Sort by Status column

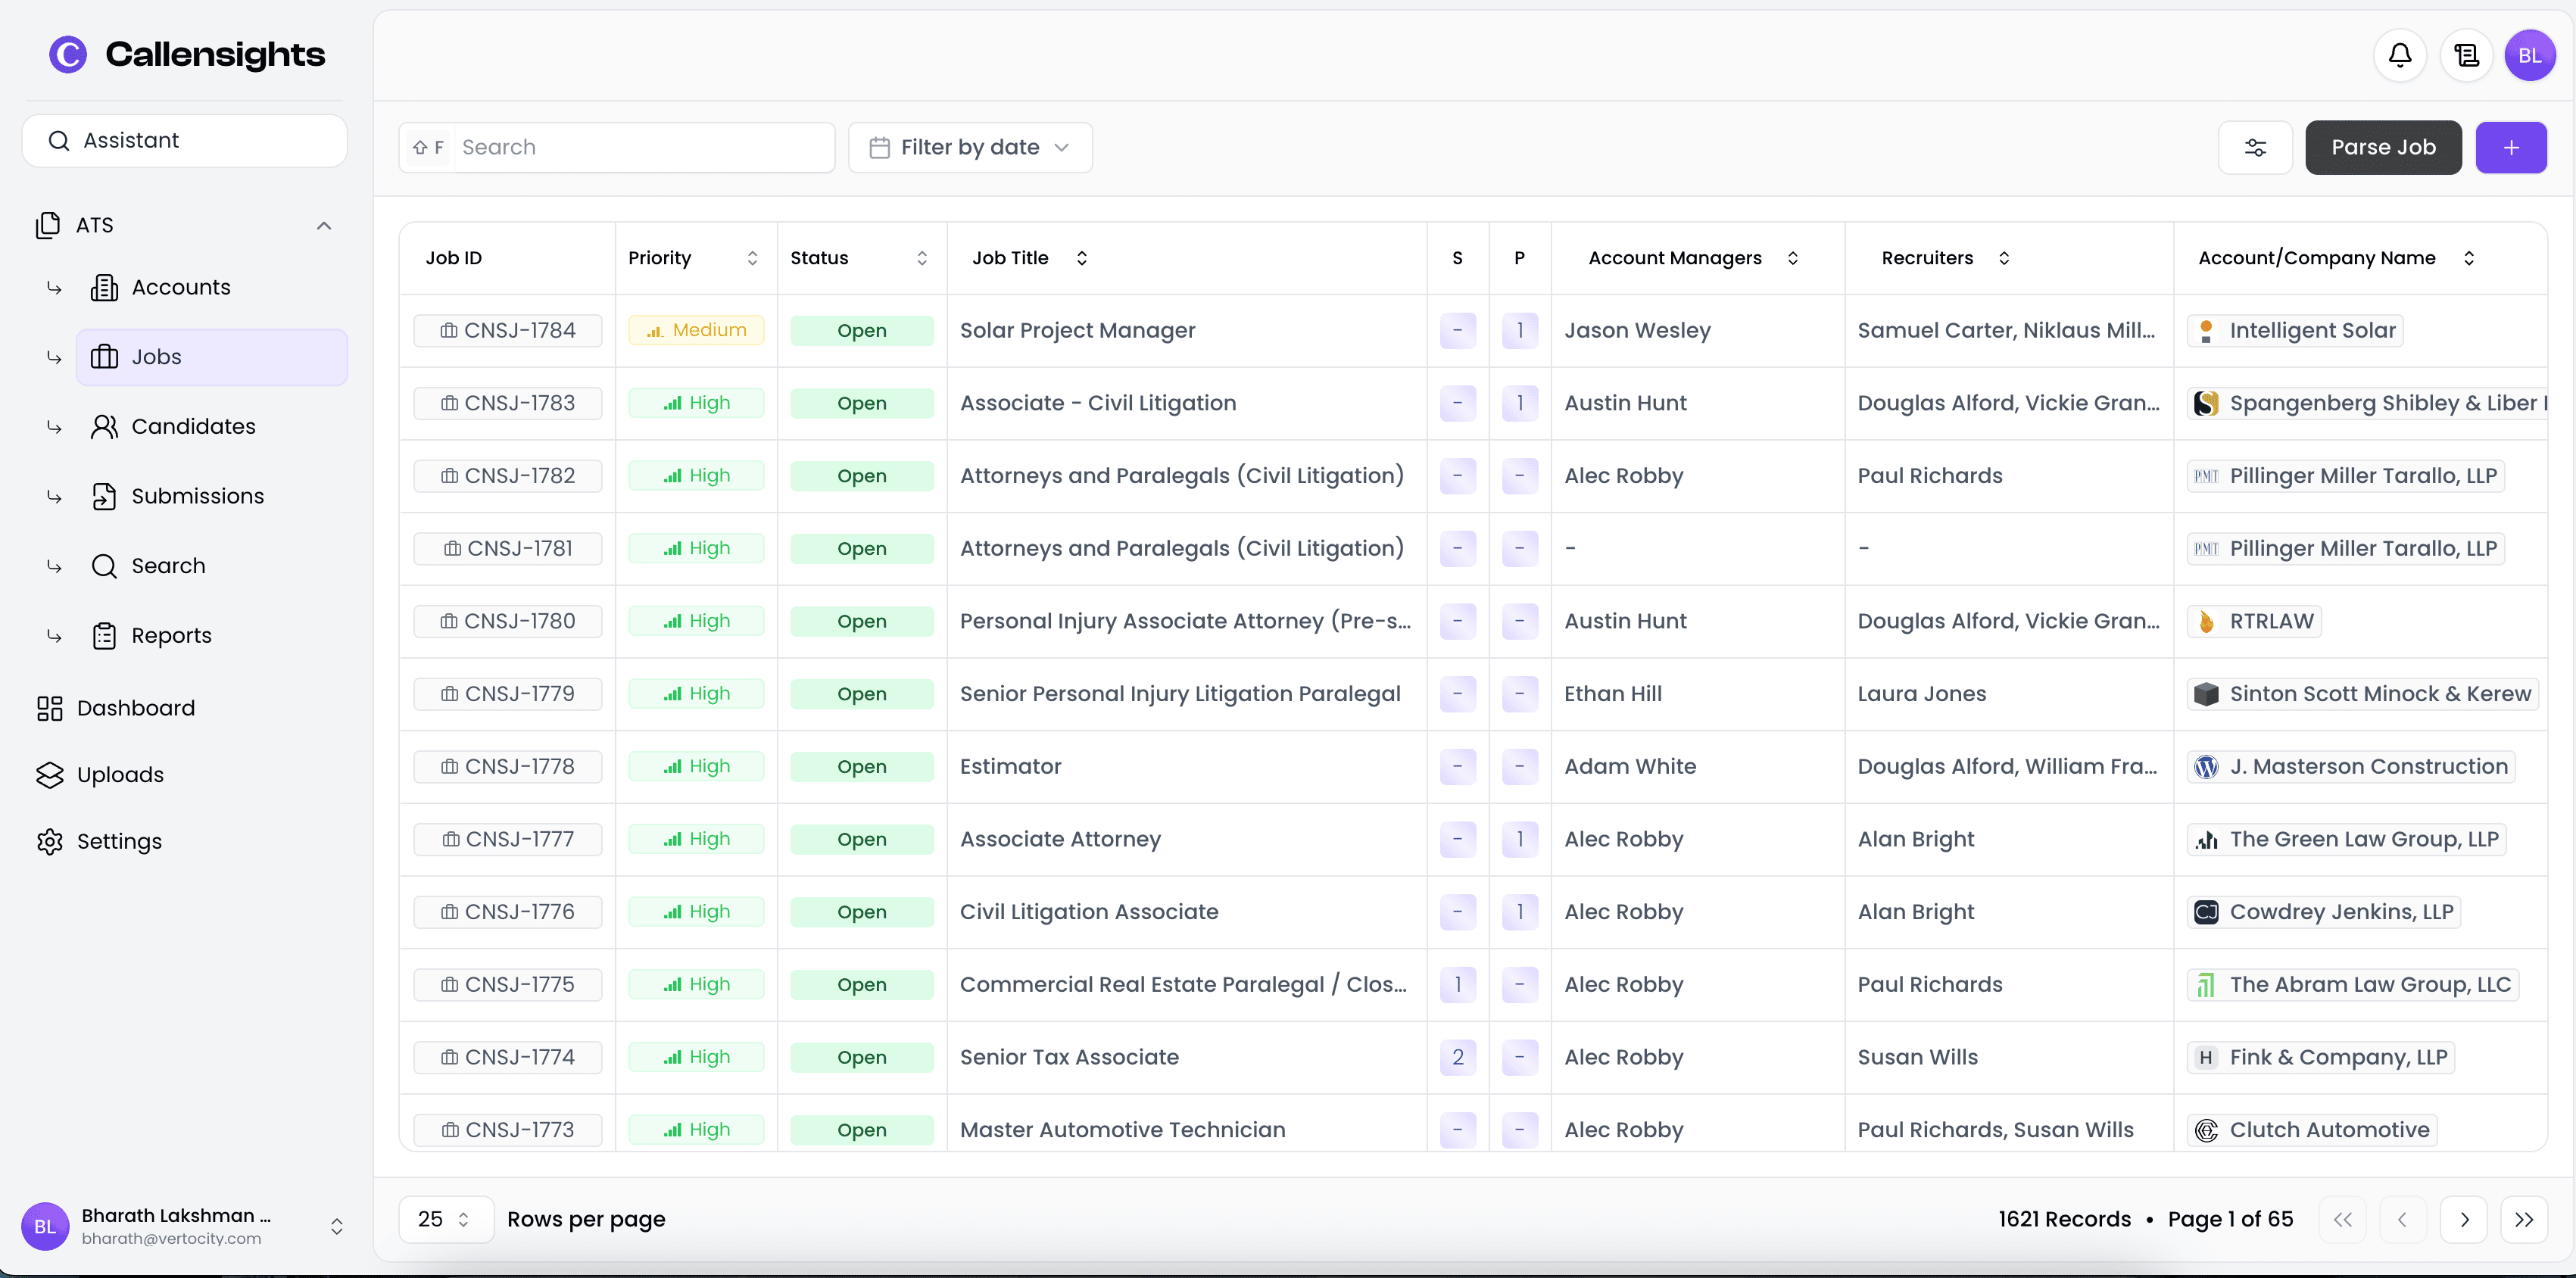click(921, 258)
